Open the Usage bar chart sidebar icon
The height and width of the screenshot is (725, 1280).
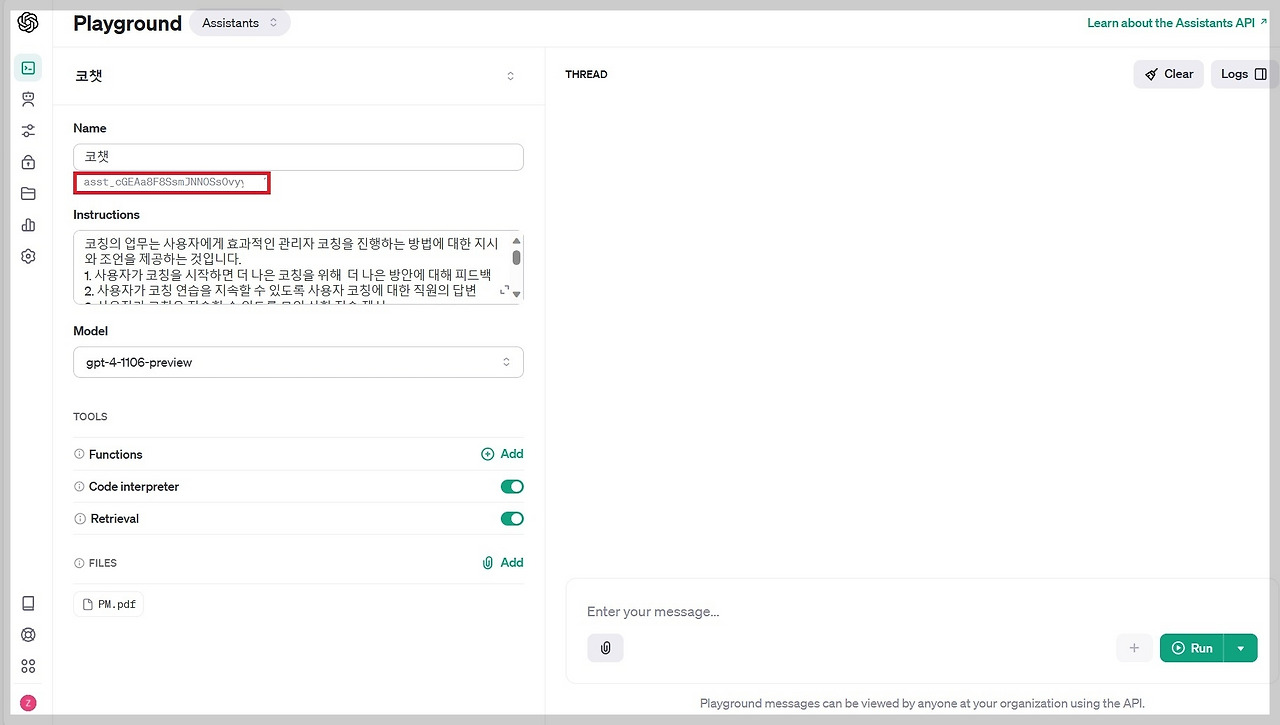point(28,225)
